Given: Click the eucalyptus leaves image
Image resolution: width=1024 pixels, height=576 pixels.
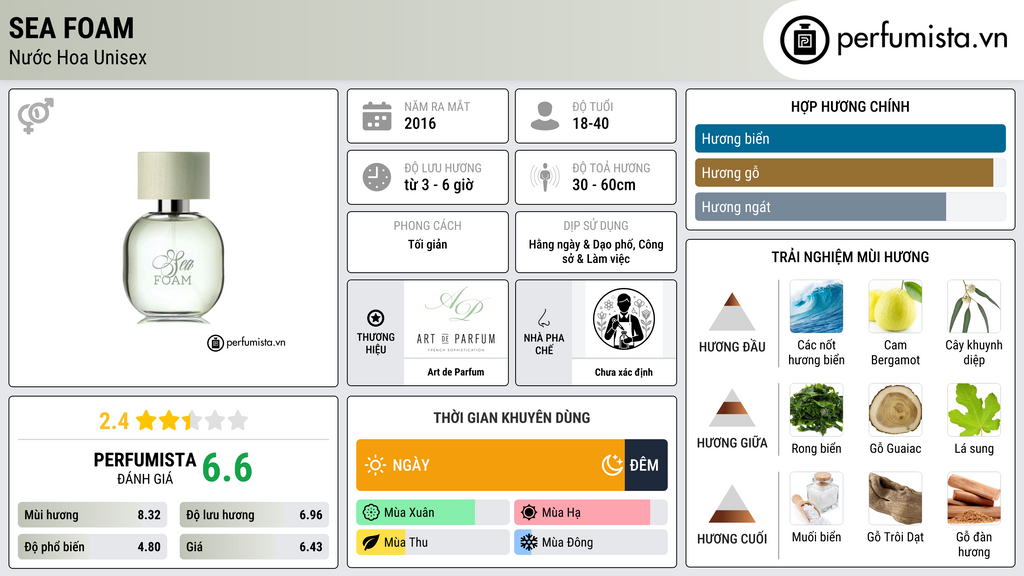Looking at the screenshot, I should 974,306.
